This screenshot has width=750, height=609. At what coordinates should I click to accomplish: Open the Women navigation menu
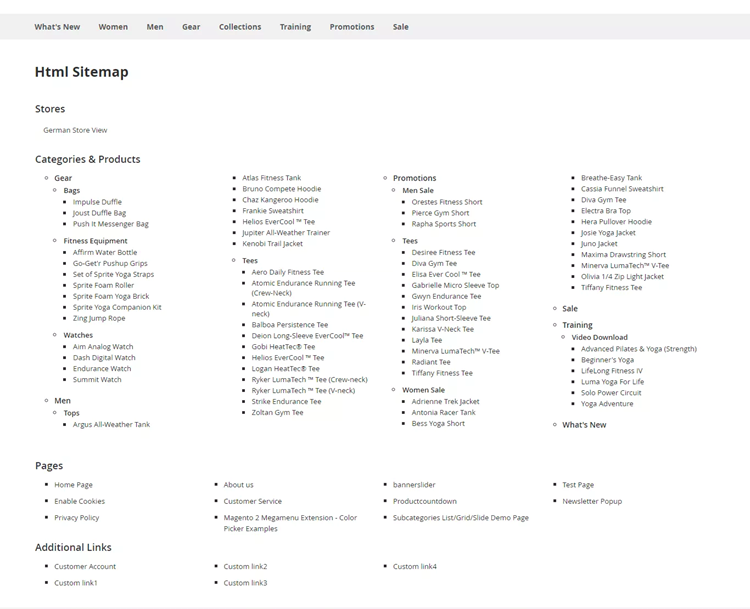[113, 27]
